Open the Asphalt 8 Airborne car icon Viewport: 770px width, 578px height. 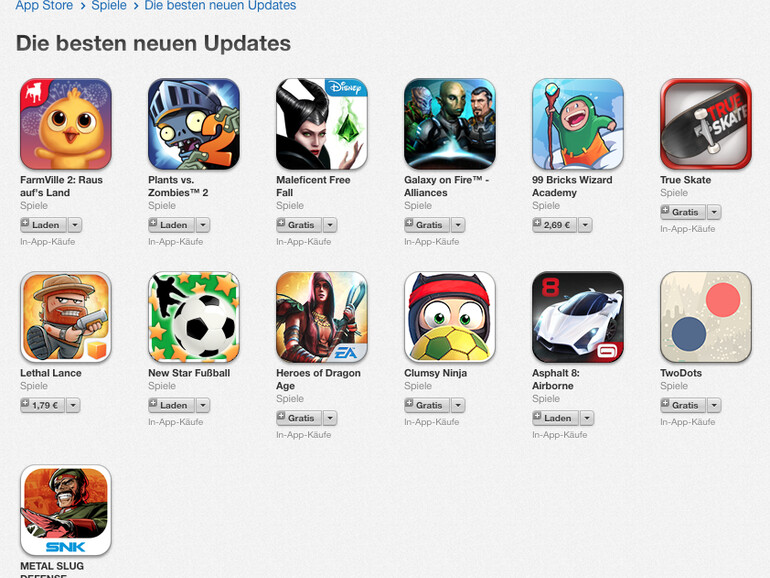click(578, 317)
